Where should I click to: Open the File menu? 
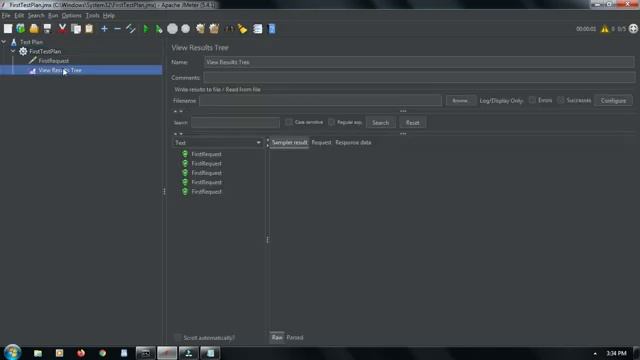(6, 16)
